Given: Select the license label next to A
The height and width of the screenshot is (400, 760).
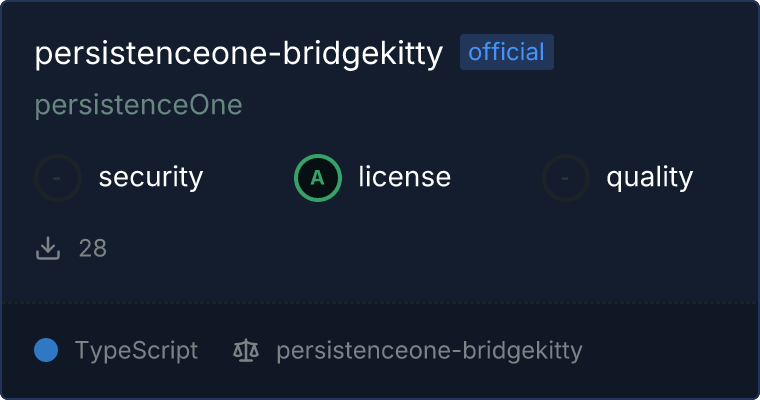Looking at the screenshot, I should click(404, 178).
